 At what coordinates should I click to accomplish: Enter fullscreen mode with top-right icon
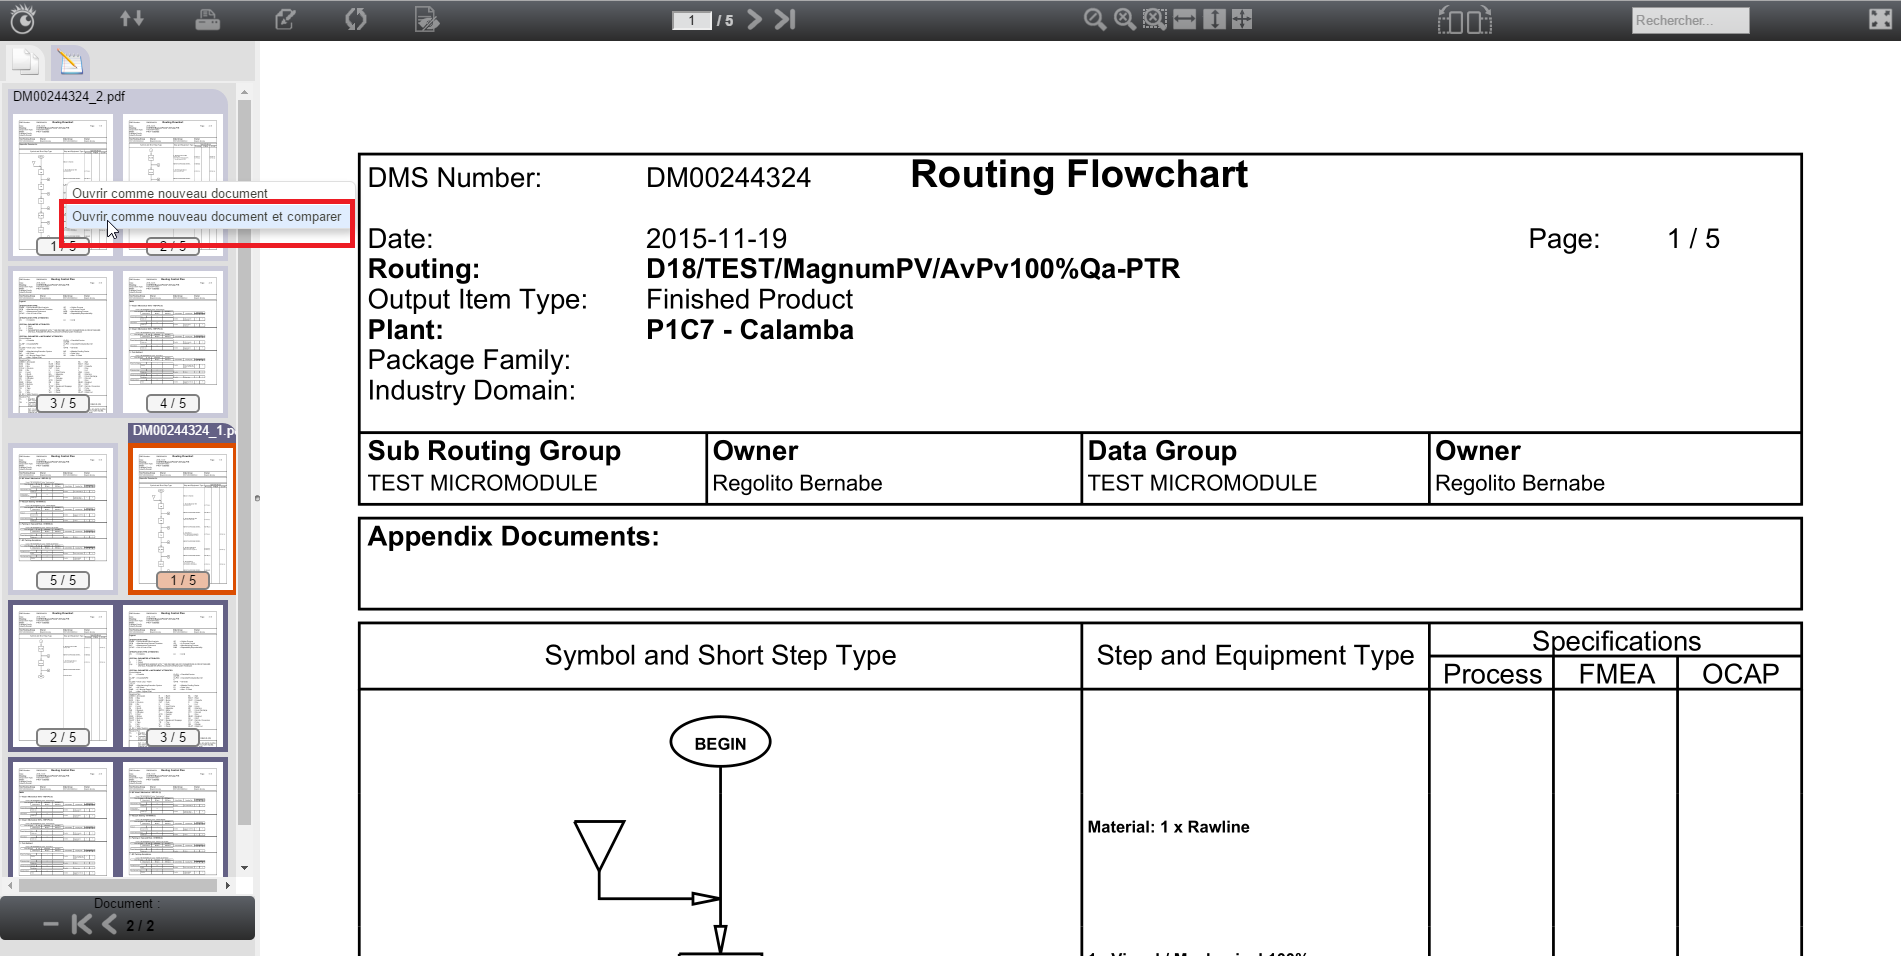(1880, 19)
